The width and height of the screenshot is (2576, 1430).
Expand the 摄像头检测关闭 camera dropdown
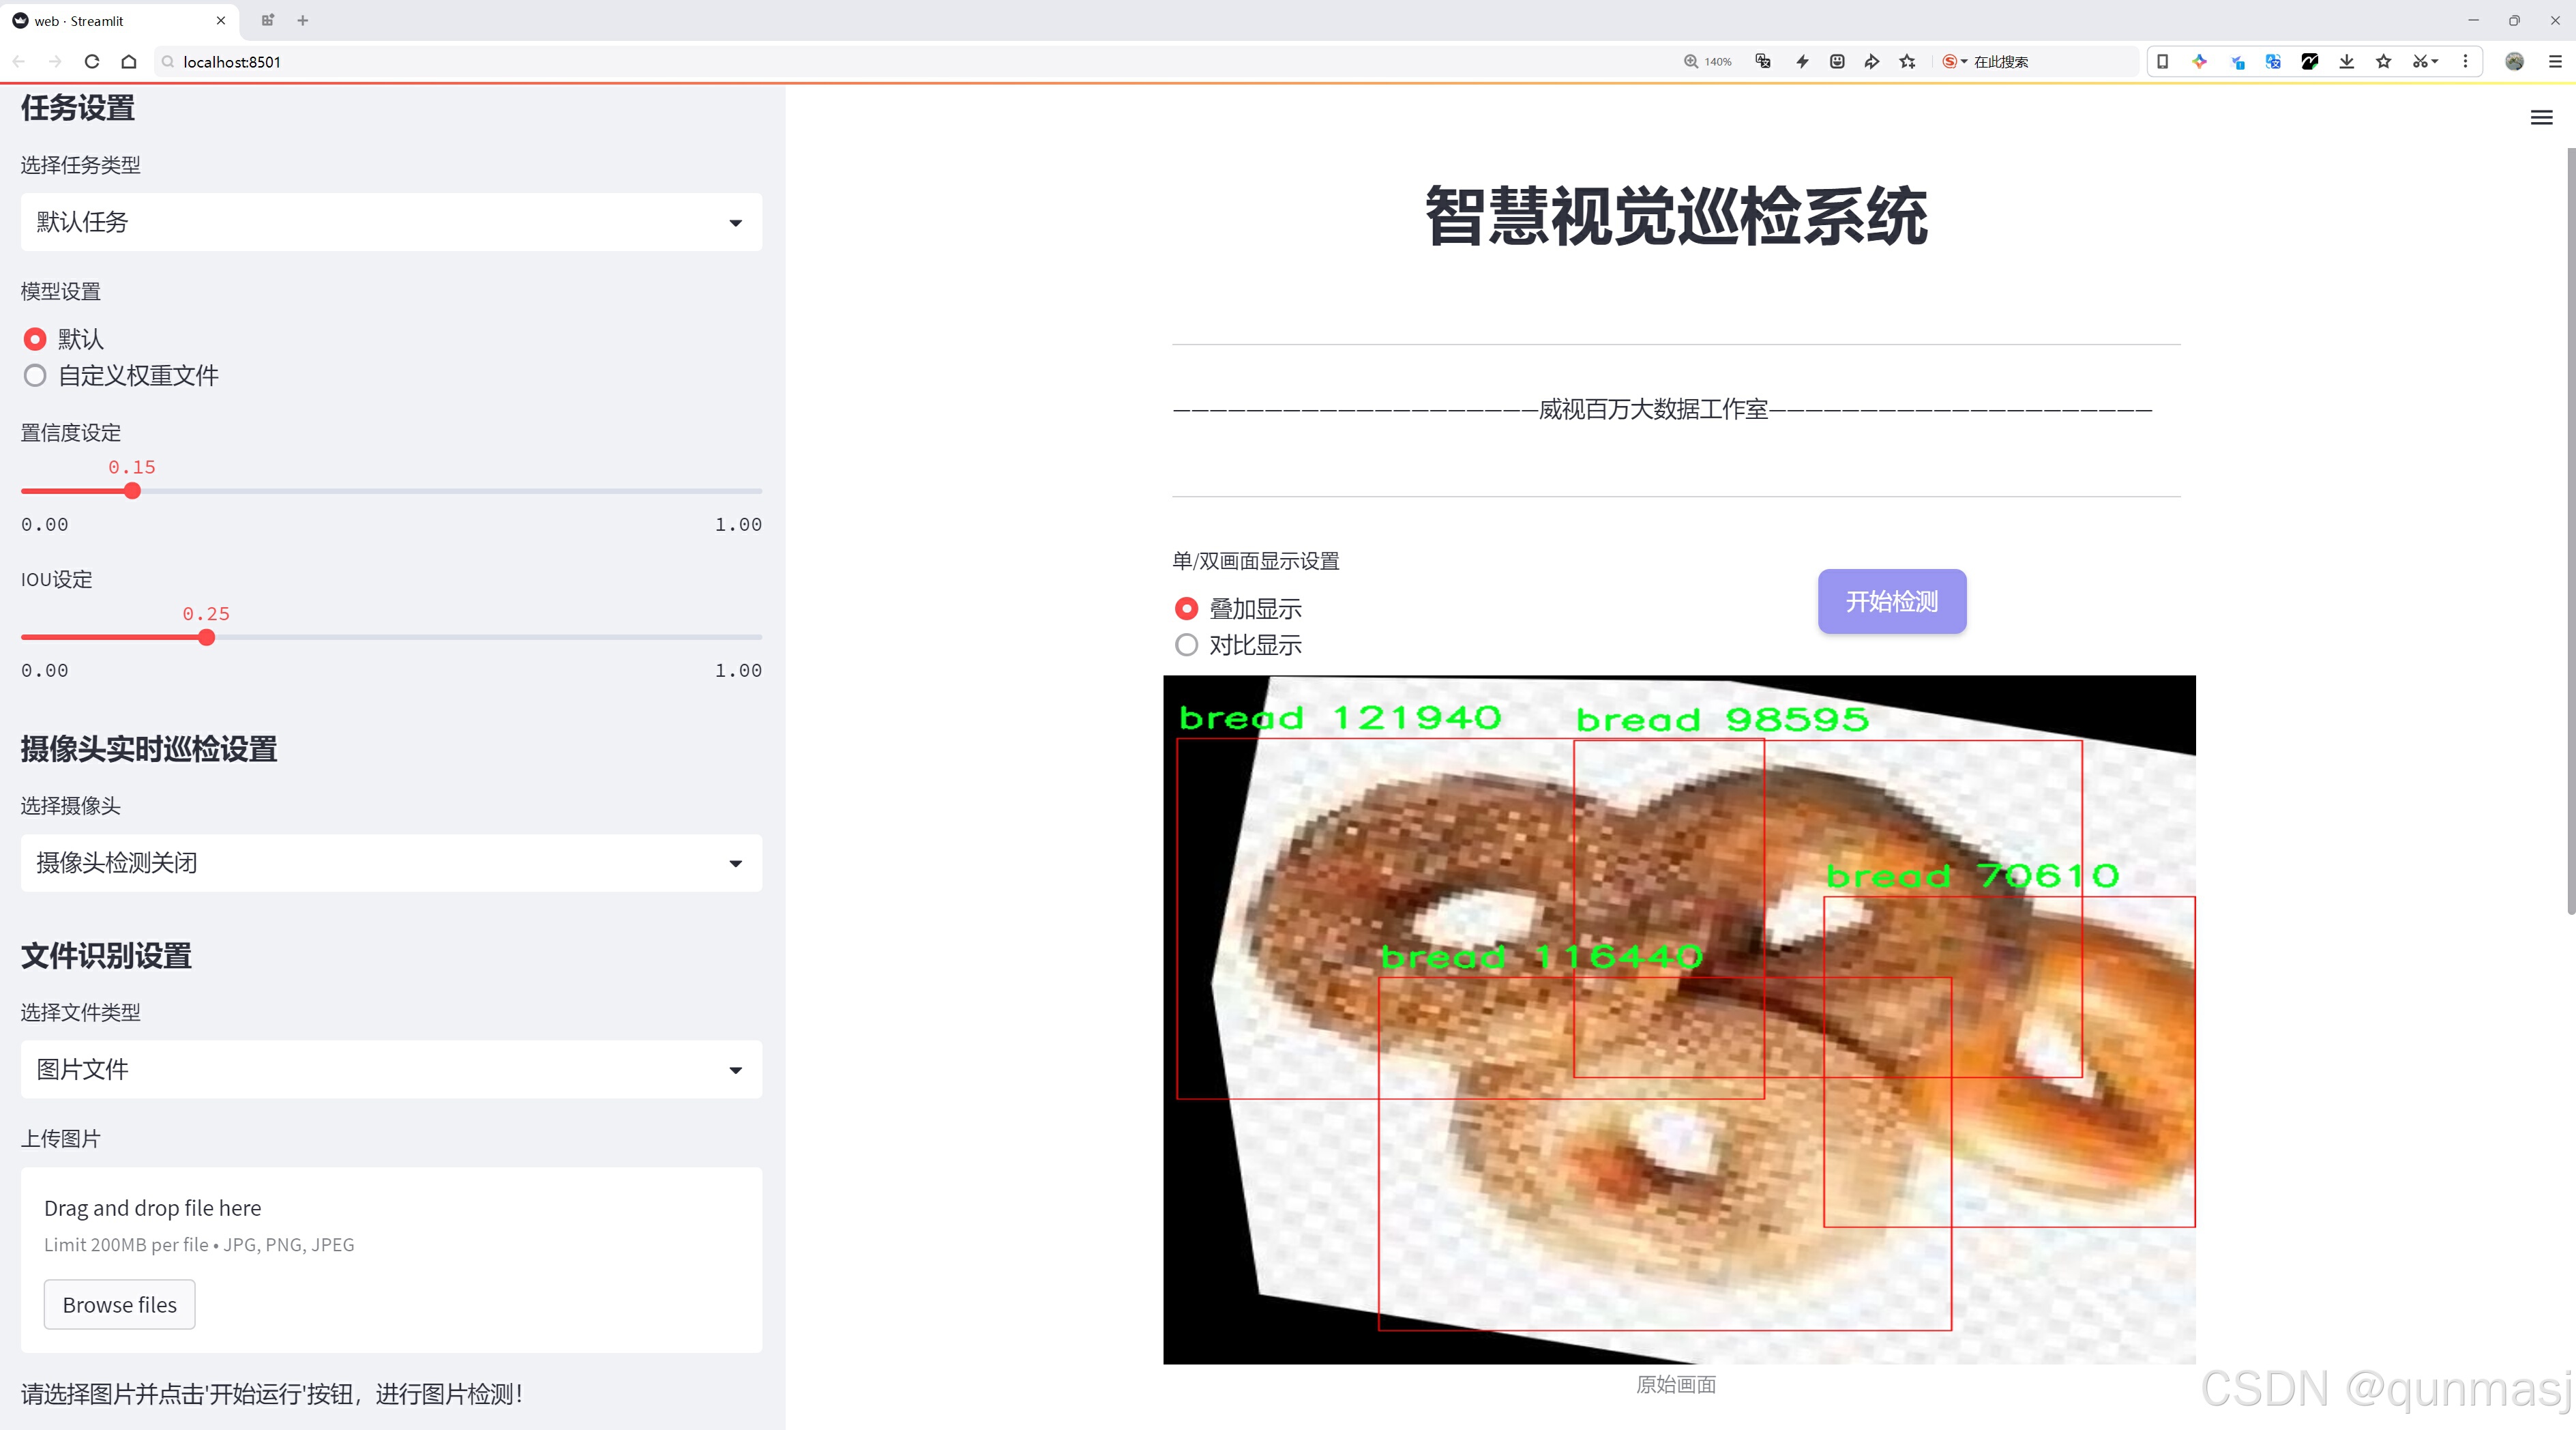[391, 863]
